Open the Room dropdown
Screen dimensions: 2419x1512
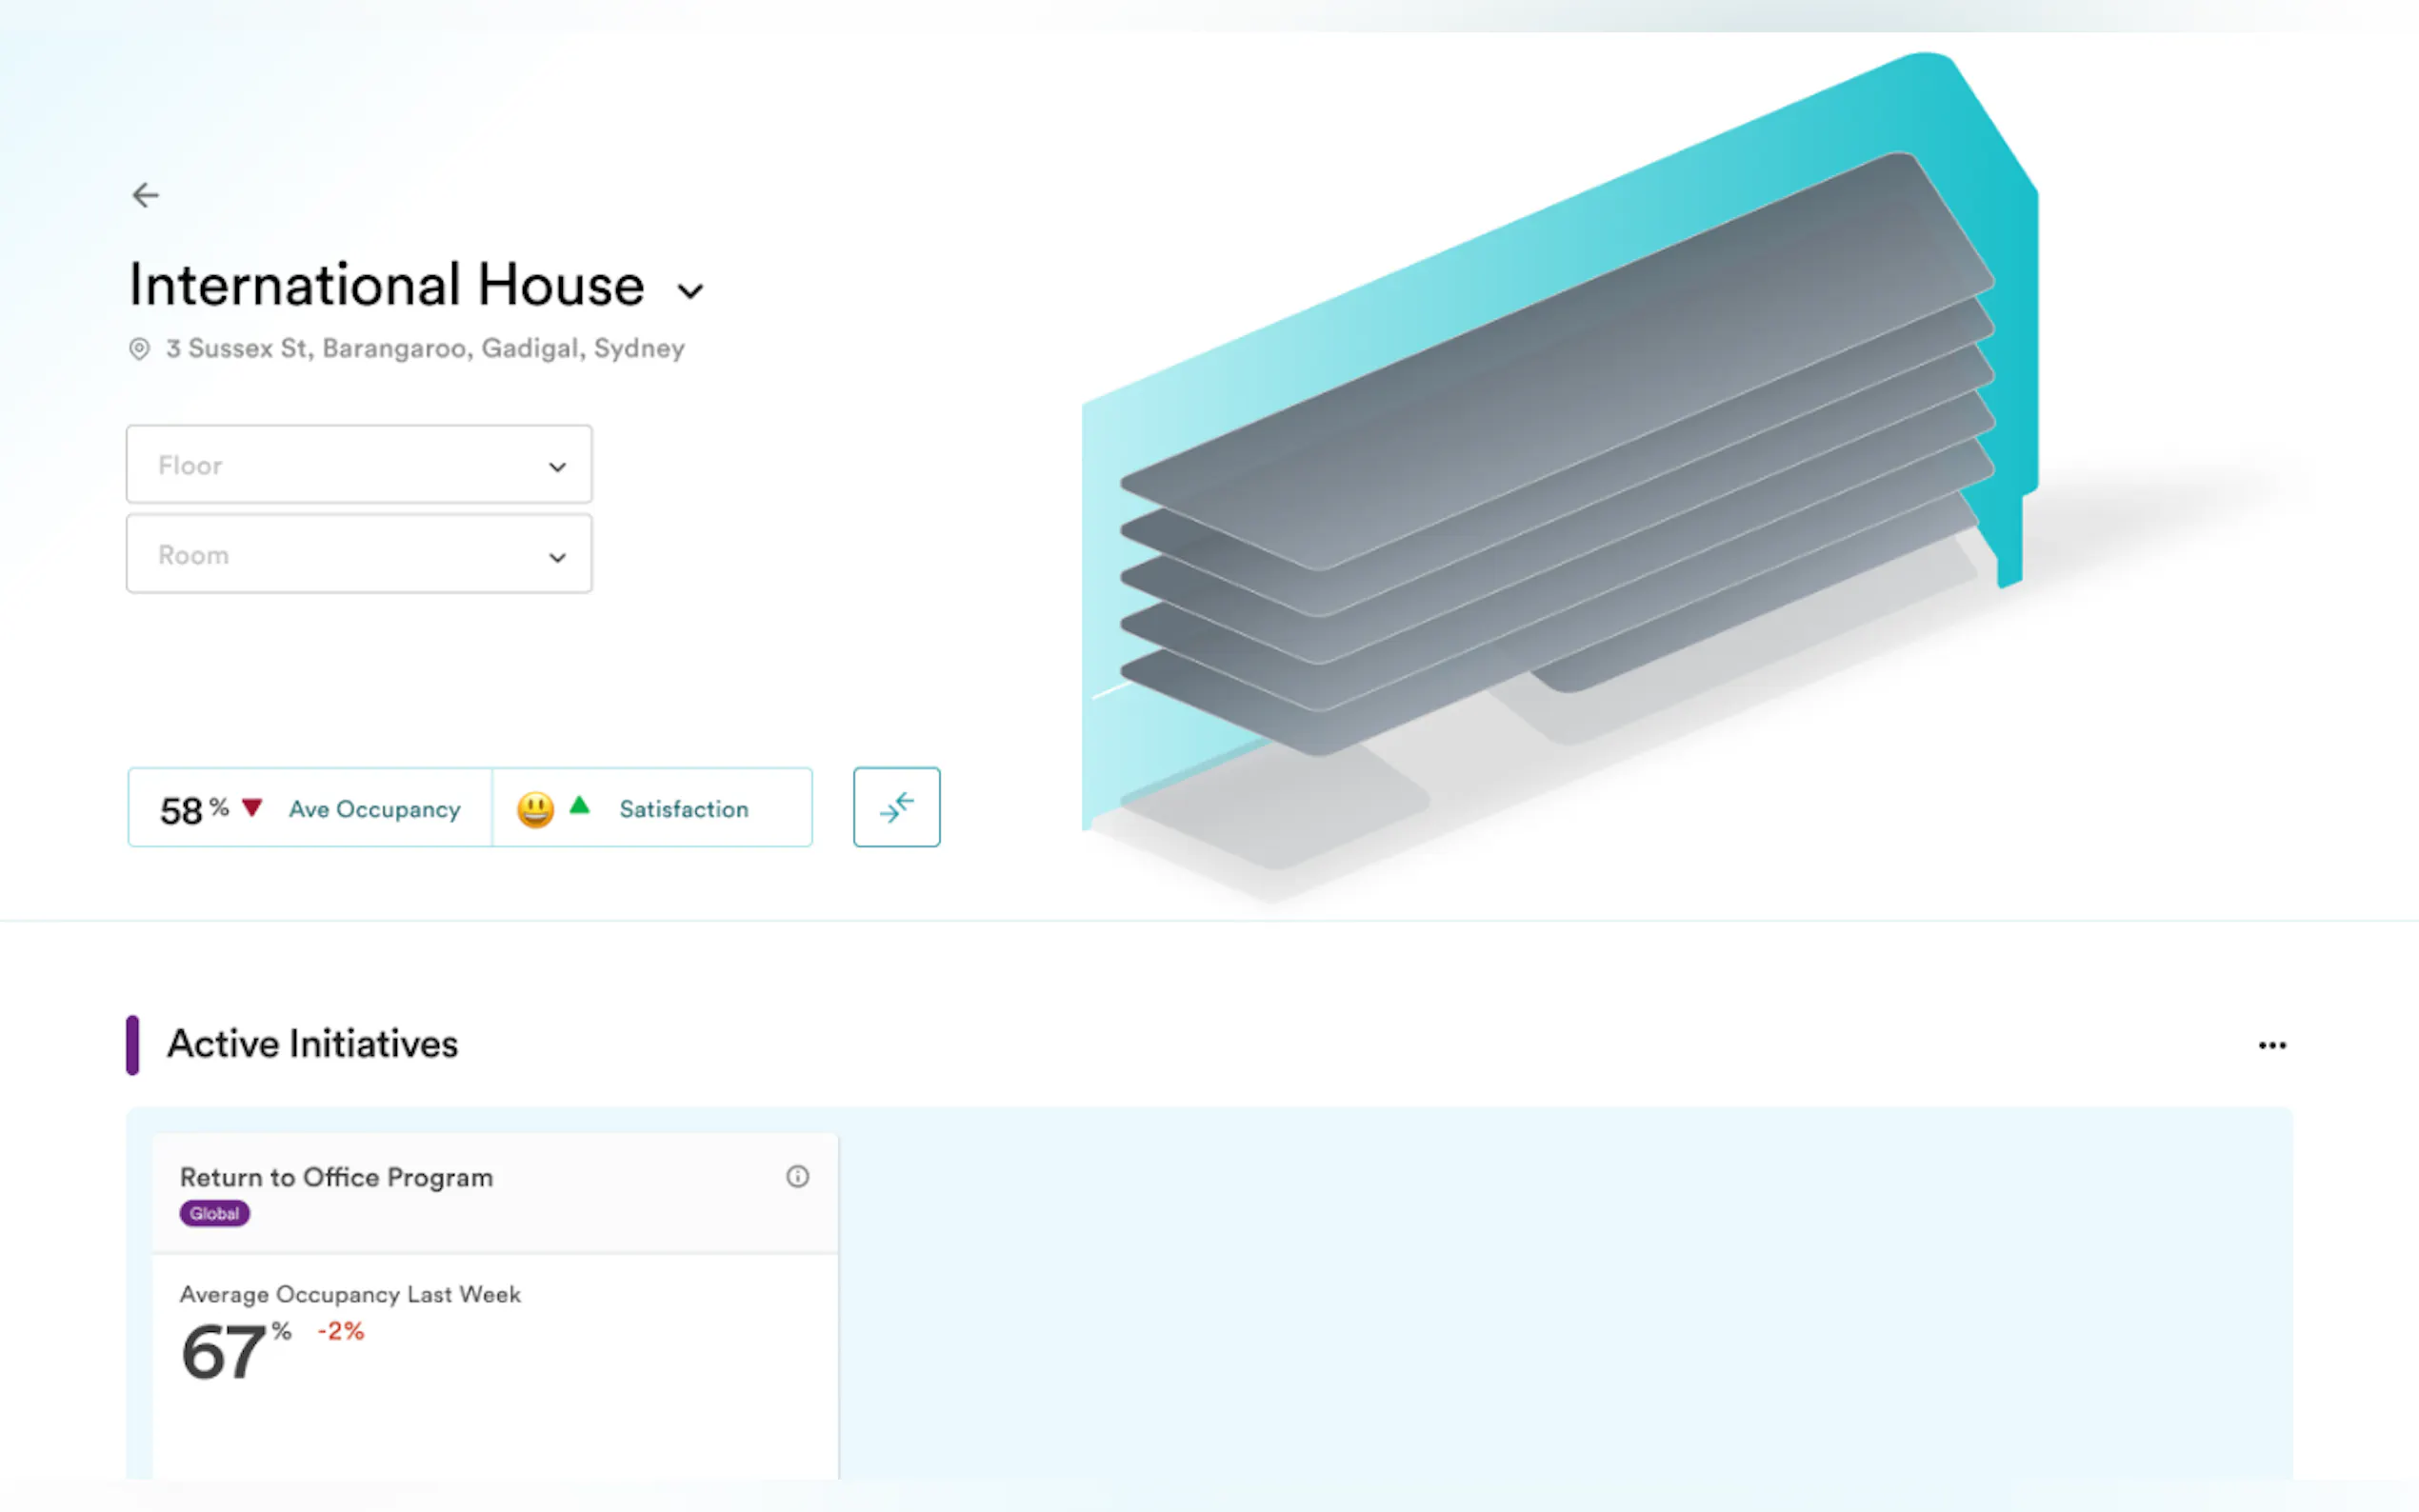(x=359, y=555)
